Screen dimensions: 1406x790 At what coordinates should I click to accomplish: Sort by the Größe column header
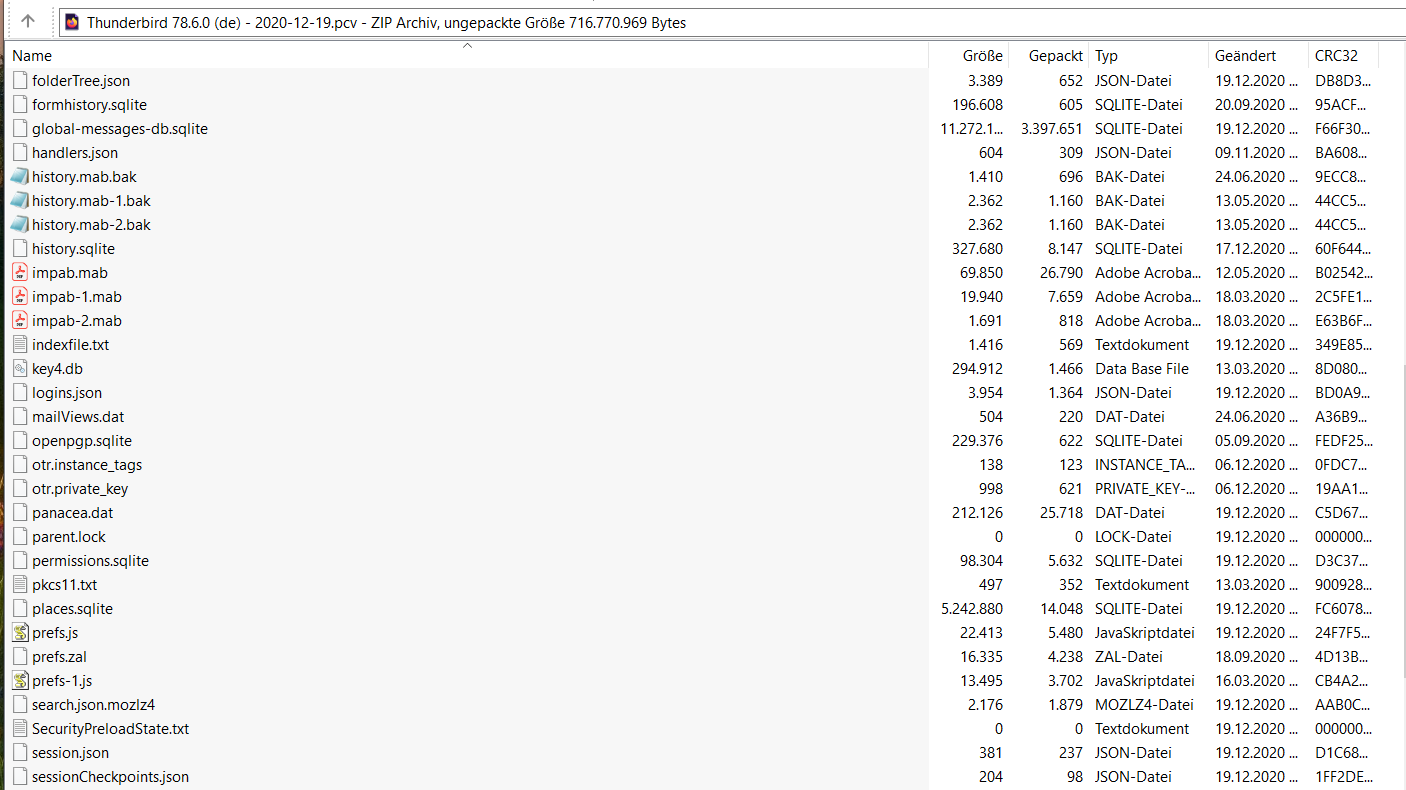(x=983, y=56)
